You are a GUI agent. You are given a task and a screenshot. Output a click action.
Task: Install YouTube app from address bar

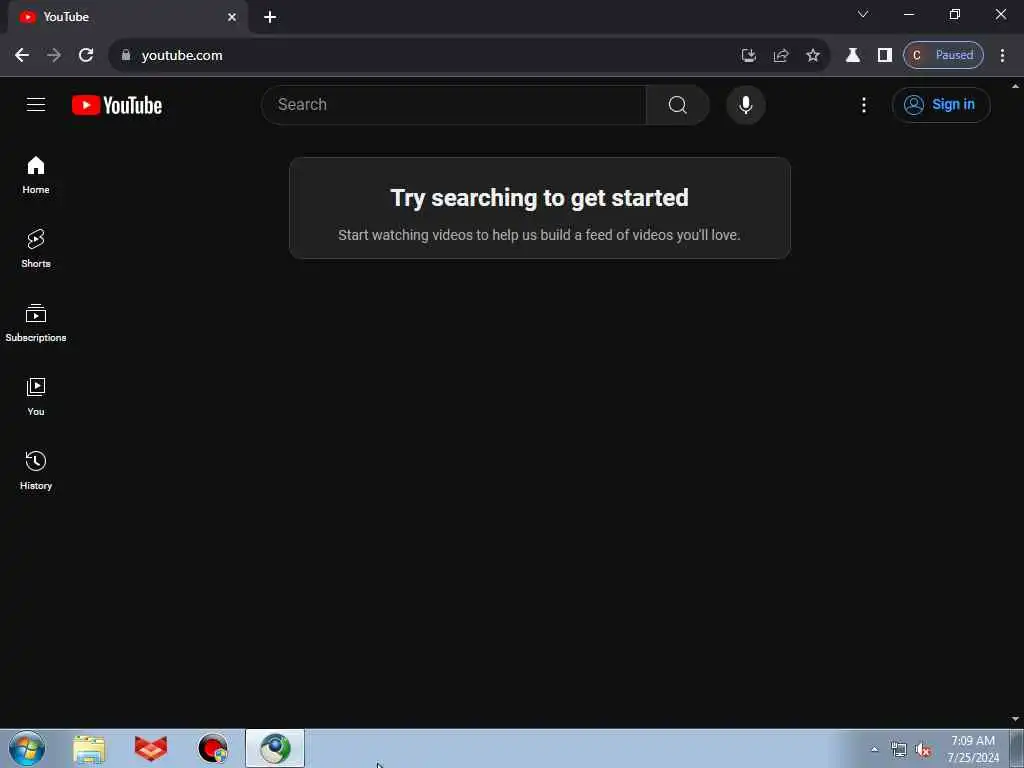pos(748,56)
